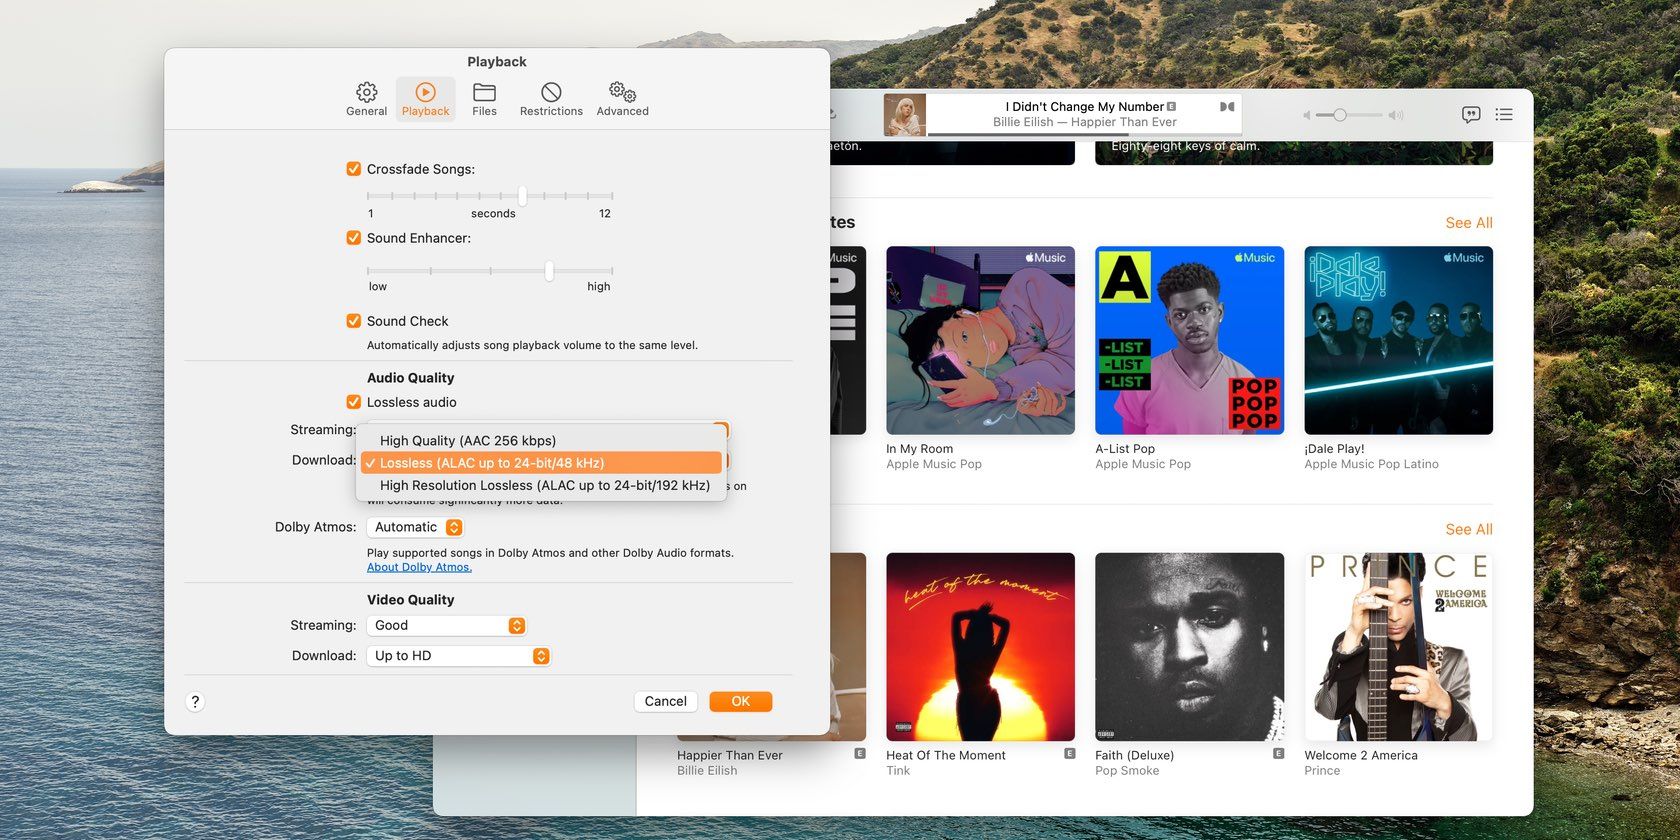Click the explicit badge beside Faith (Deluxe)
Screen dimensions: 1680x840
[x=1278, y=754]
